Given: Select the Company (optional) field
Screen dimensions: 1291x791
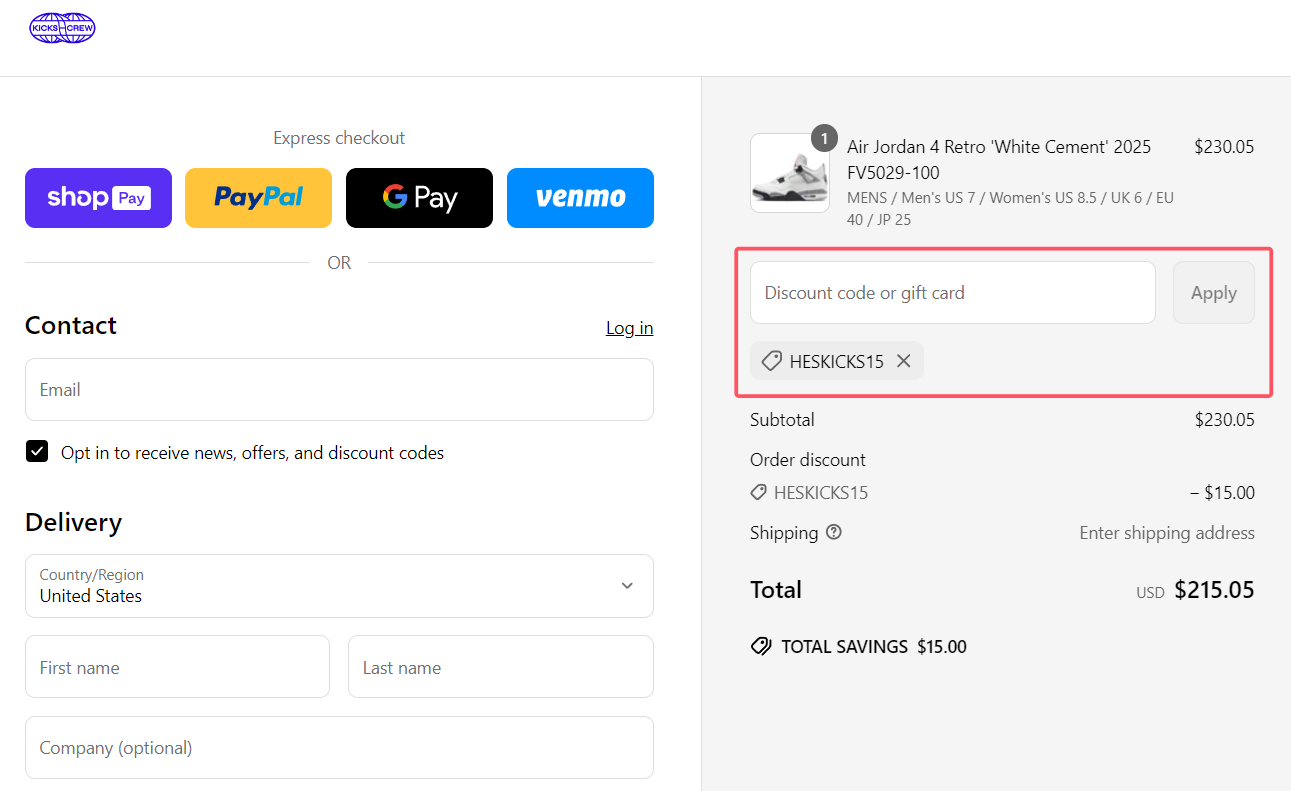Looking at the screenshot, I should (339, 747).
